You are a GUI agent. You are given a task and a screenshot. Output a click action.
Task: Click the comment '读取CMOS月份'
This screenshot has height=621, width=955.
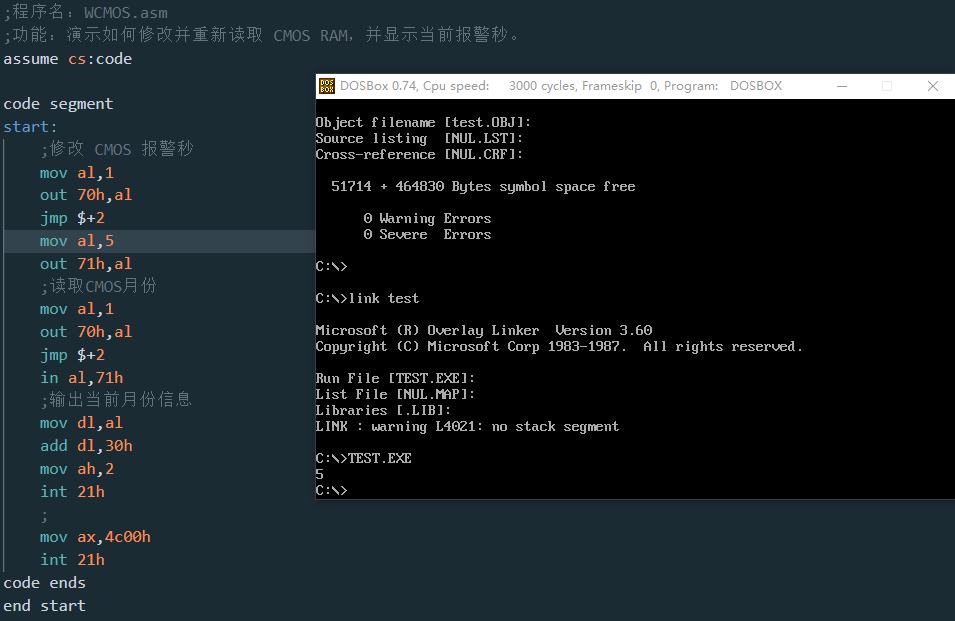(99, 286)
